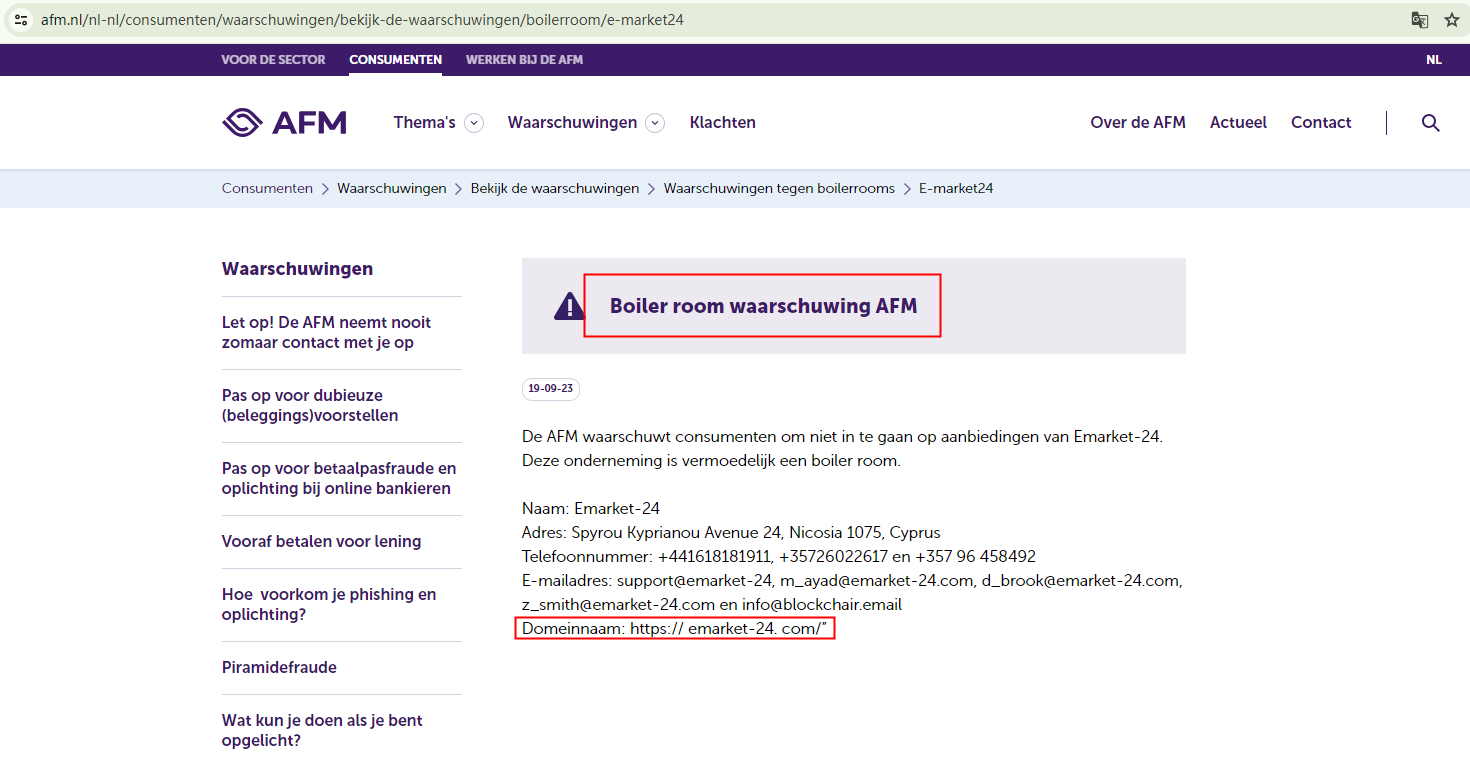Switch language using the NL button

1434,60
